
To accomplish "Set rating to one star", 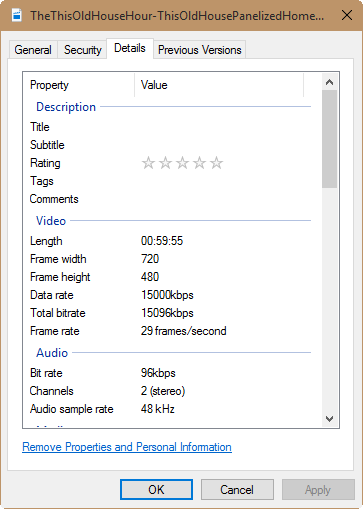I will [148, 163].
